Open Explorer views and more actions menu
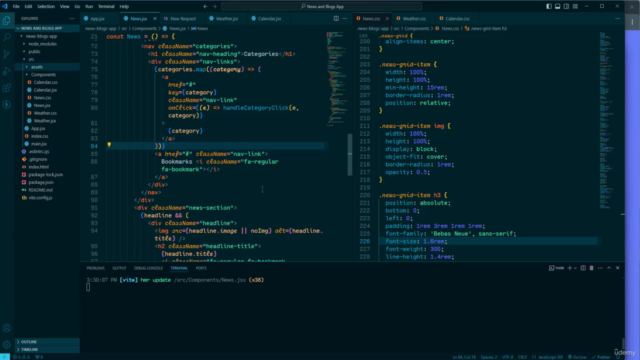The width and height of the screenshot is (640, 360). click(72, 18)
